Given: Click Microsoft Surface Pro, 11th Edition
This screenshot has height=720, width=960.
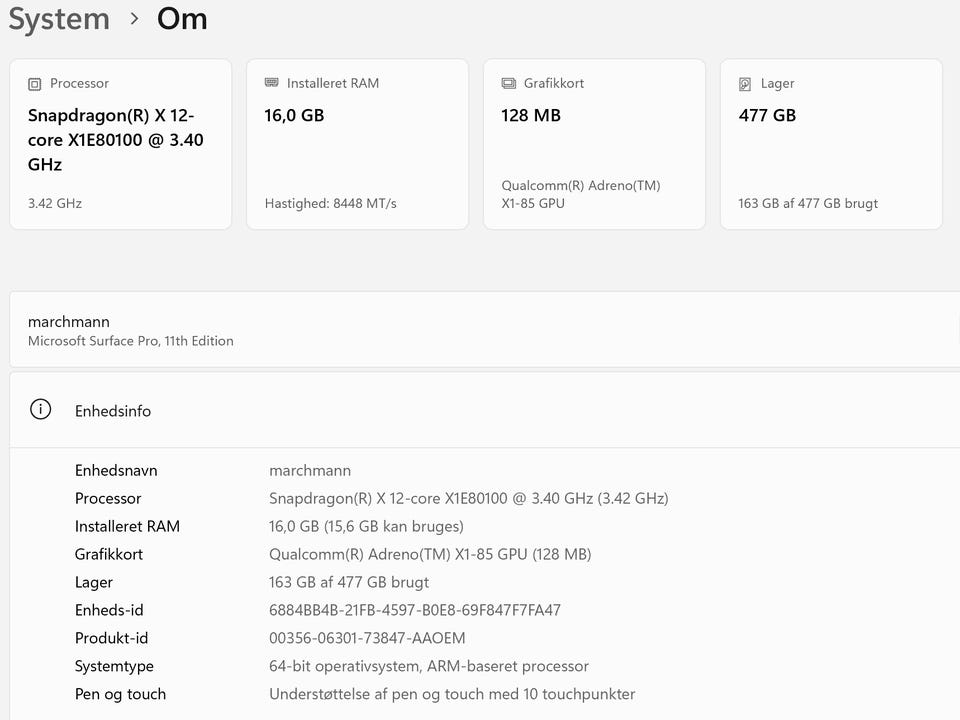Looking at the screenshot, I should point(131,341).
